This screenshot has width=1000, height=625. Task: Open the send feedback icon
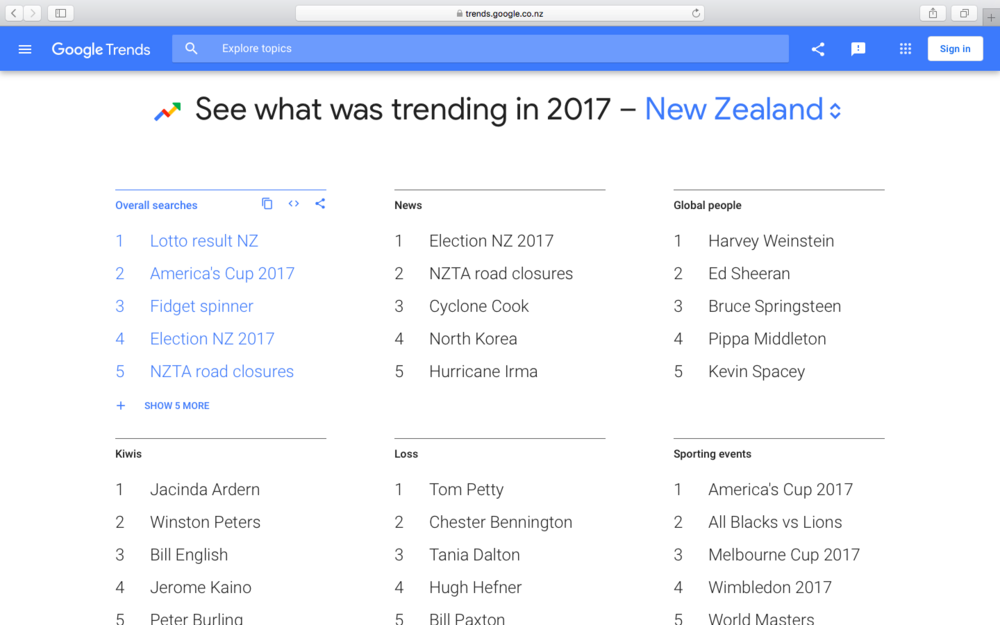point(858,49)
